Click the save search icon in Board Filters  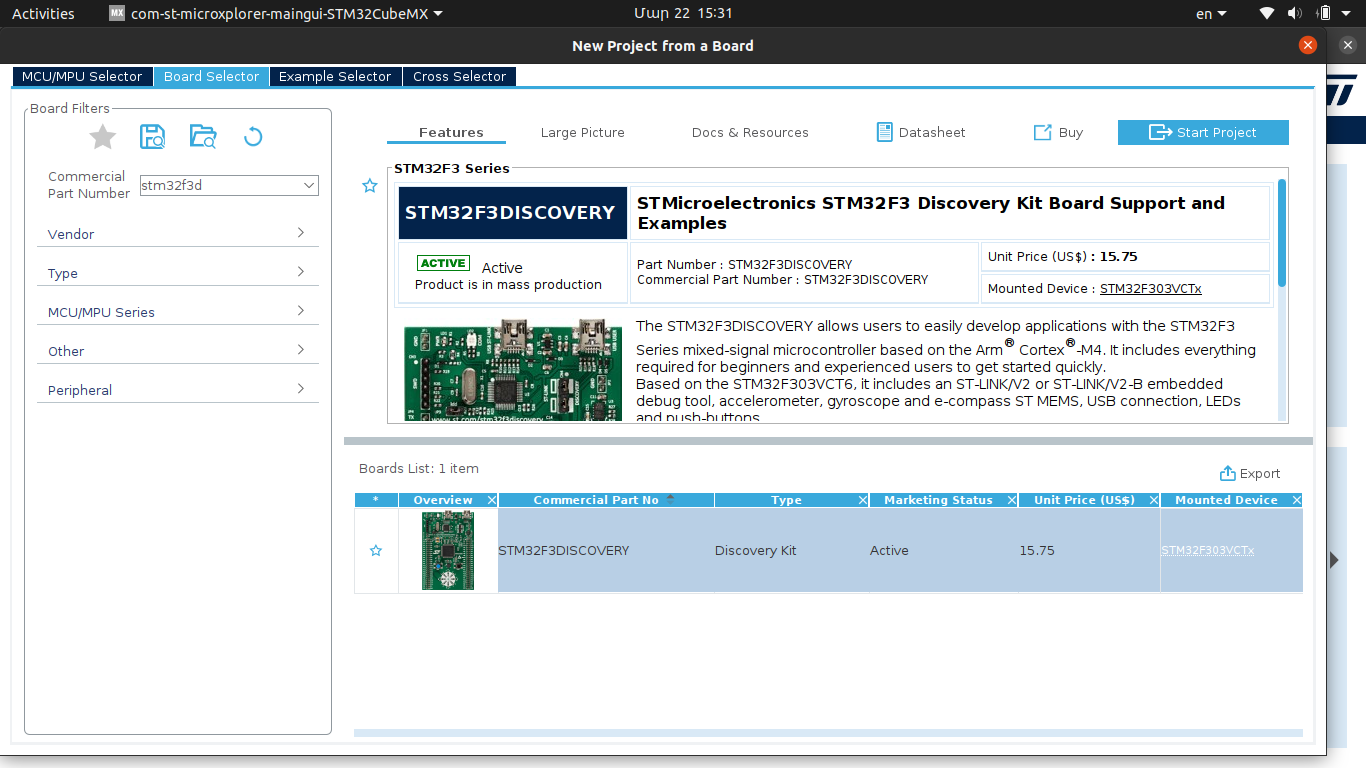[x=152, y=137]
